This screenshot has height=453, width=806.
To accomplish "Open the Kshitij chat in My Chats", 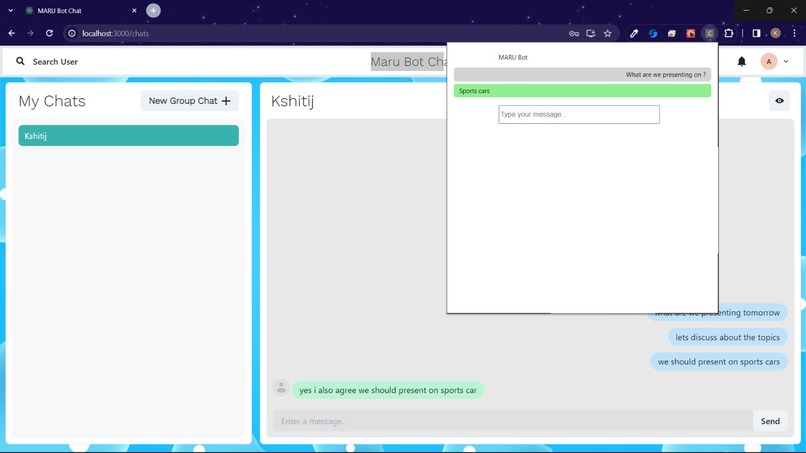I will [129, 136].
